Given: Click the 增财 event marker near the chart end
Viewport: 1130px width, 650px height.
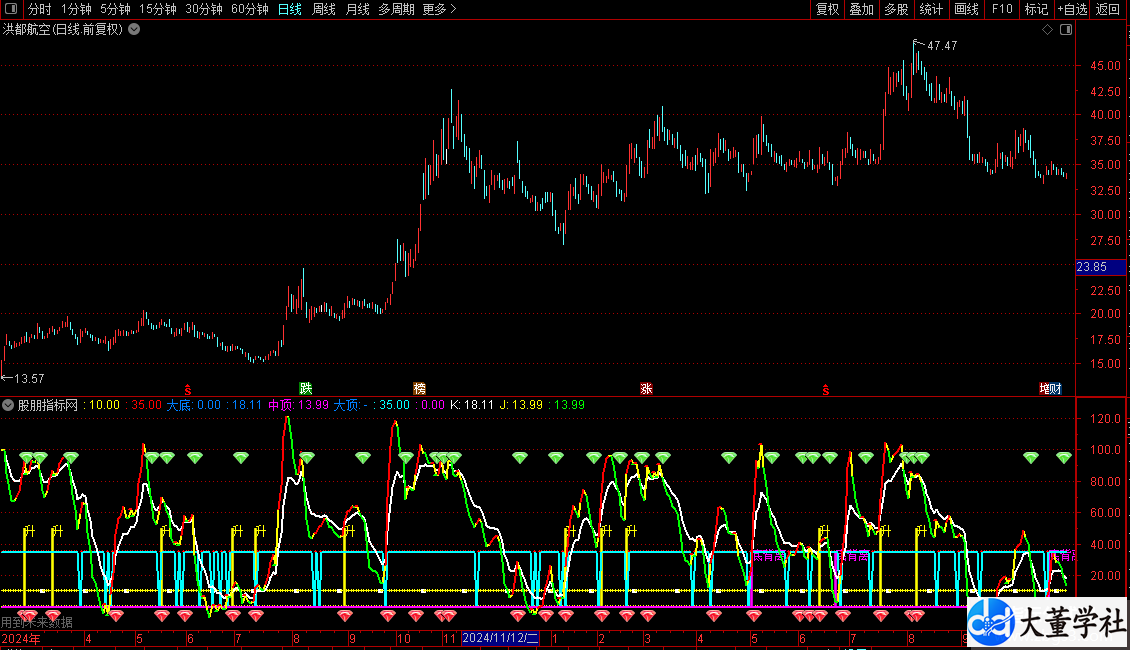Looking at the screenshot, I should click(1050, 388).
